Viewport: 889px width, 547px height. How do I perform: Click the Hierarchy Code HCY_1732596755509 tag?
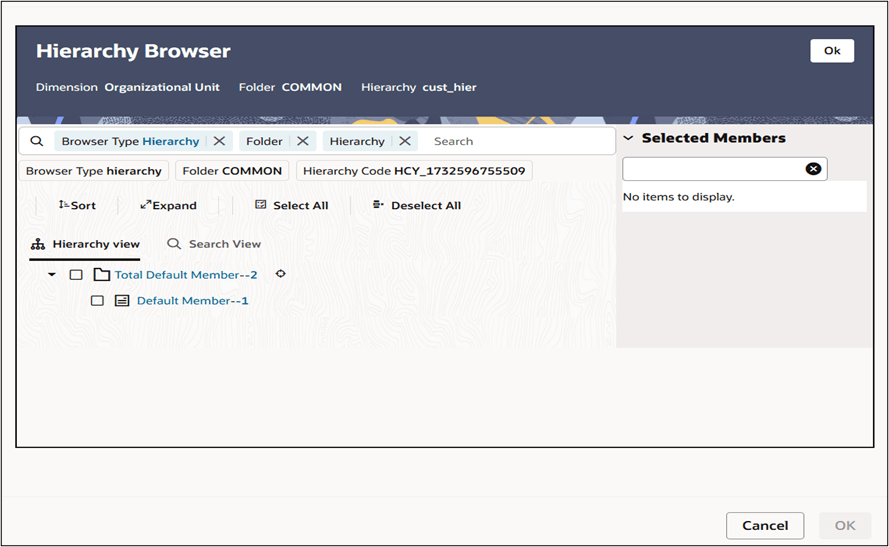[414, 171]
